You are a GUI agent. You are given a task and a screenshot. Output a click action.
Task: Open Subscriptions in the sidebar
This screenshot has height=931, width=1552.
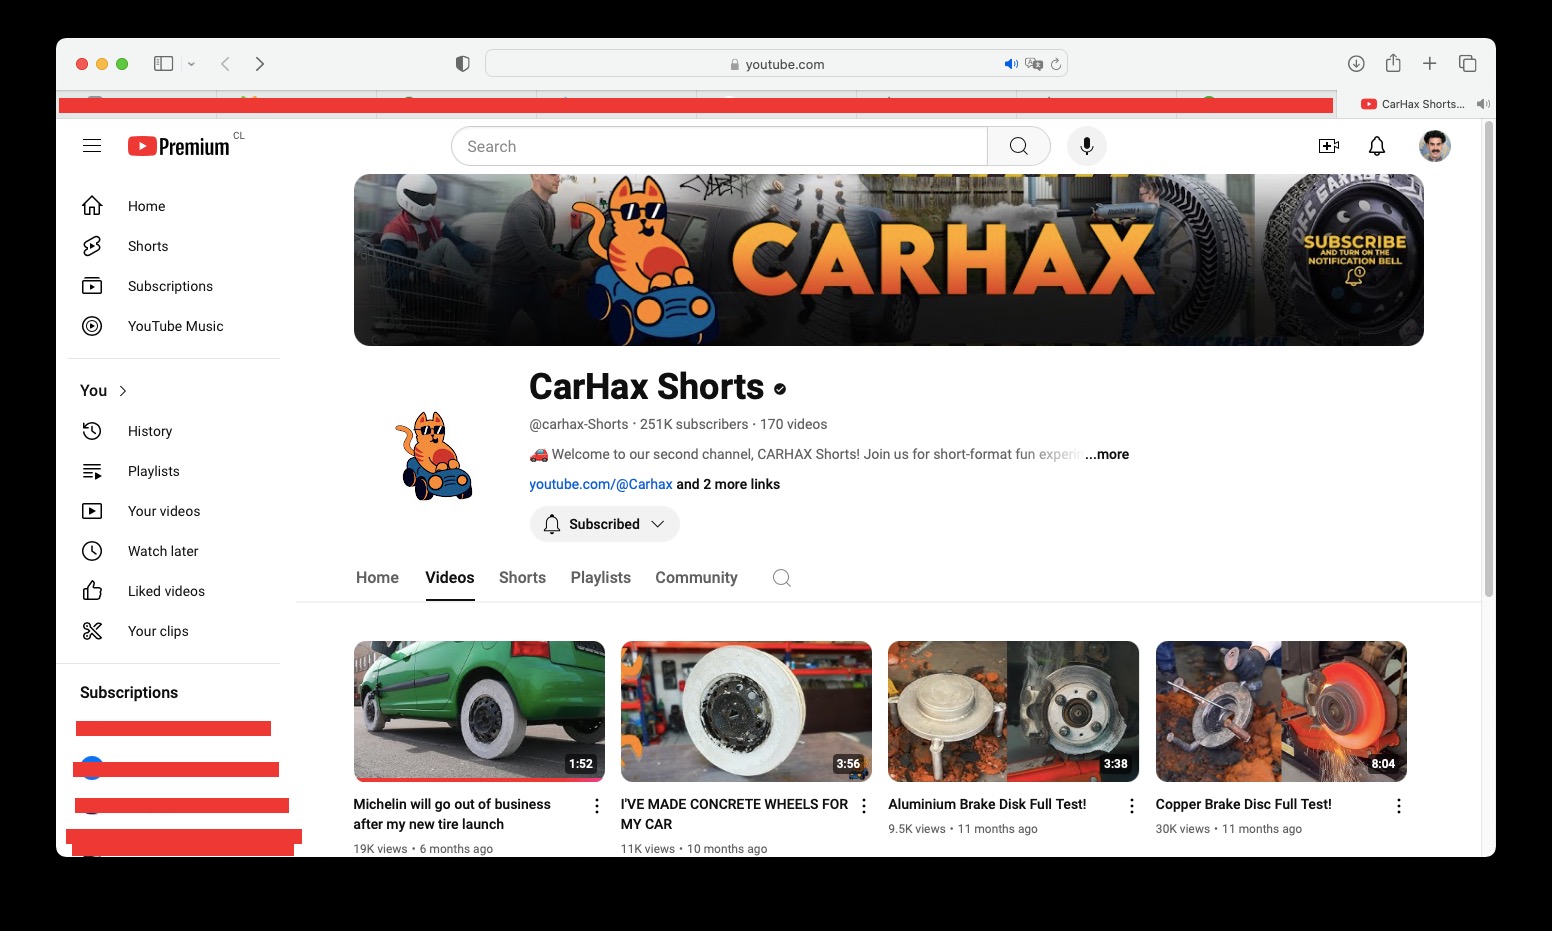click(x=174, y=286)
